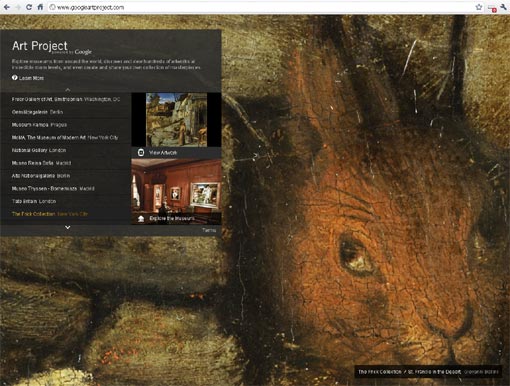
Task: Select Gemäldegalerie Berlin from the list
Action: pos(37,112)
